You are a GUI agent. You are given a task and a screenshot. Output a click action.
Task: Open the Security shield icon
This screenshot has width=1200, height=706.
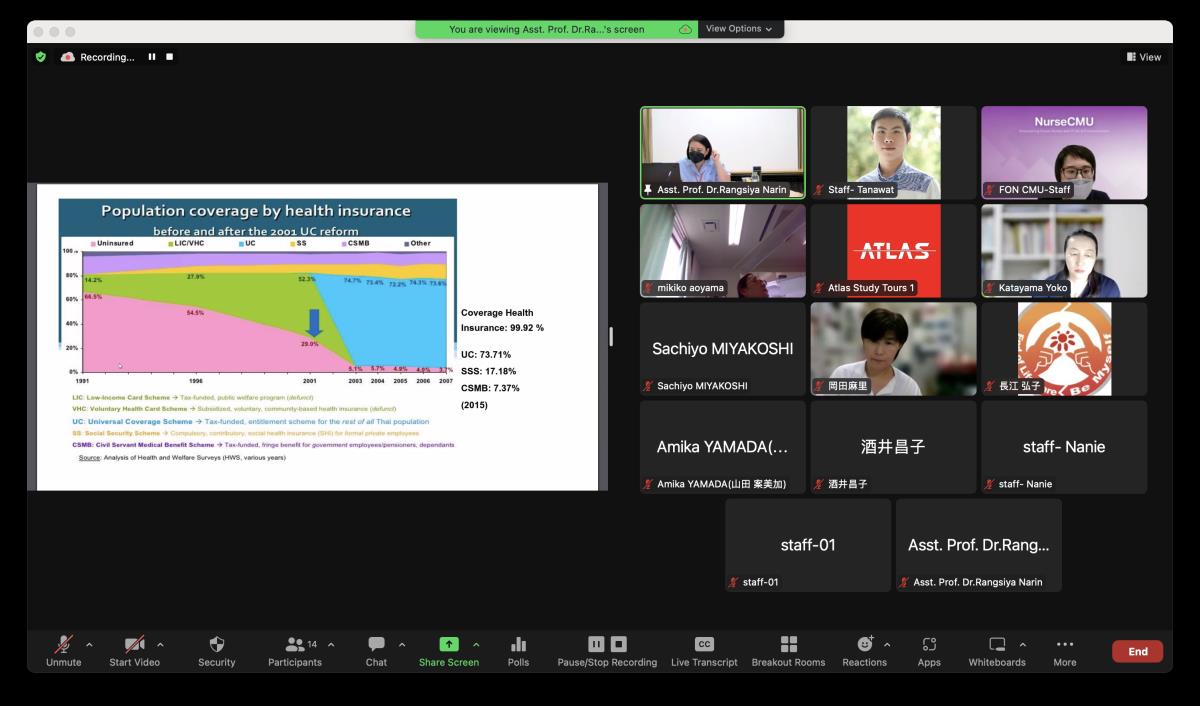pyautogui.click(x=216, y=645)
